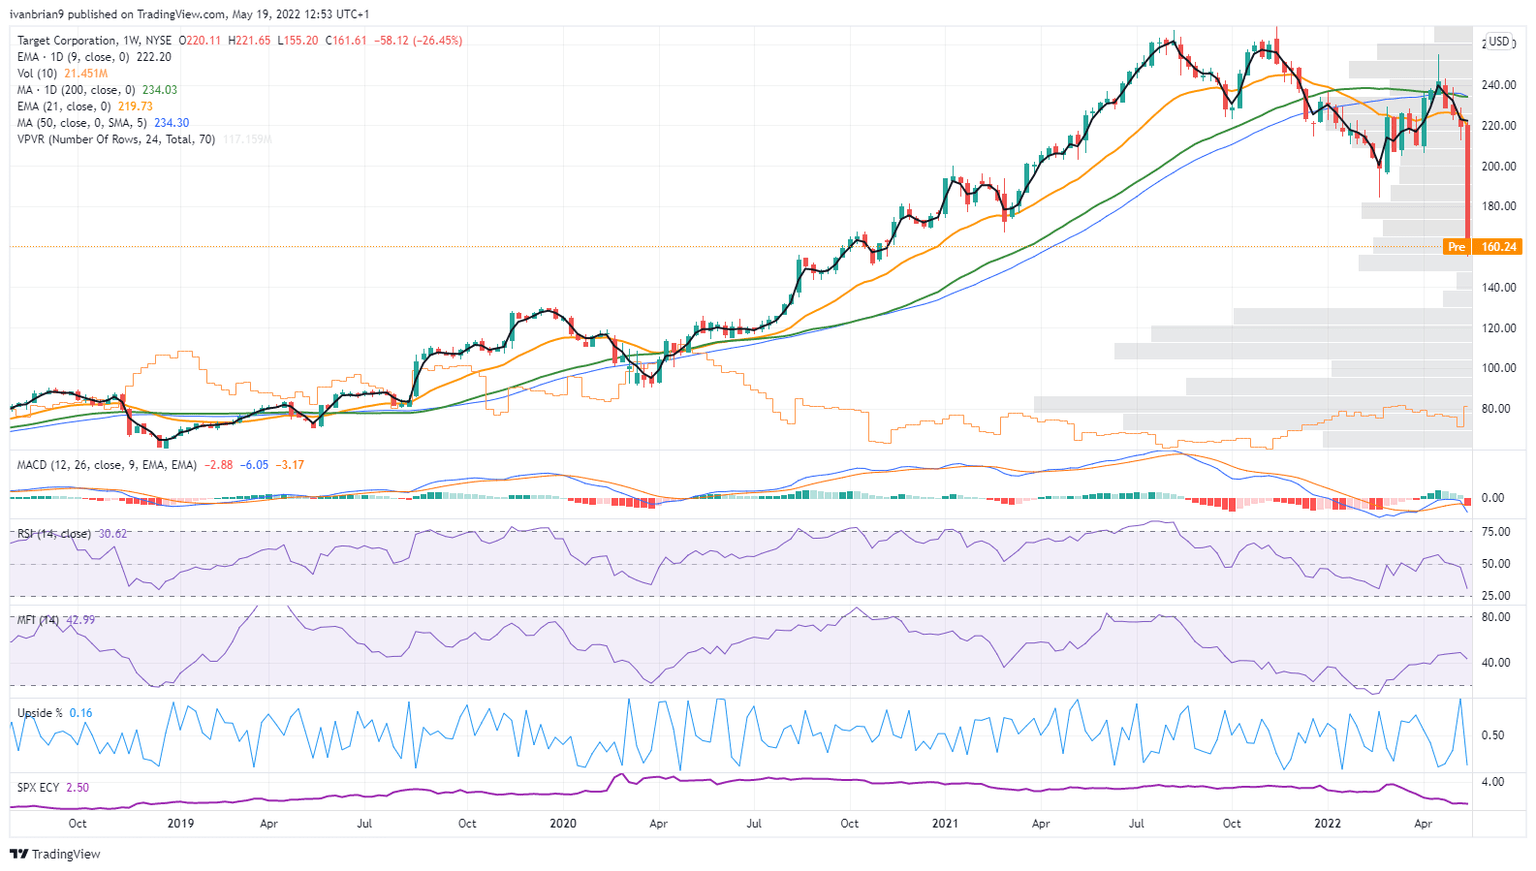
Task: Select the MA 1D 200 close legend
Action: pyautogui.click(x=75, y=90)
